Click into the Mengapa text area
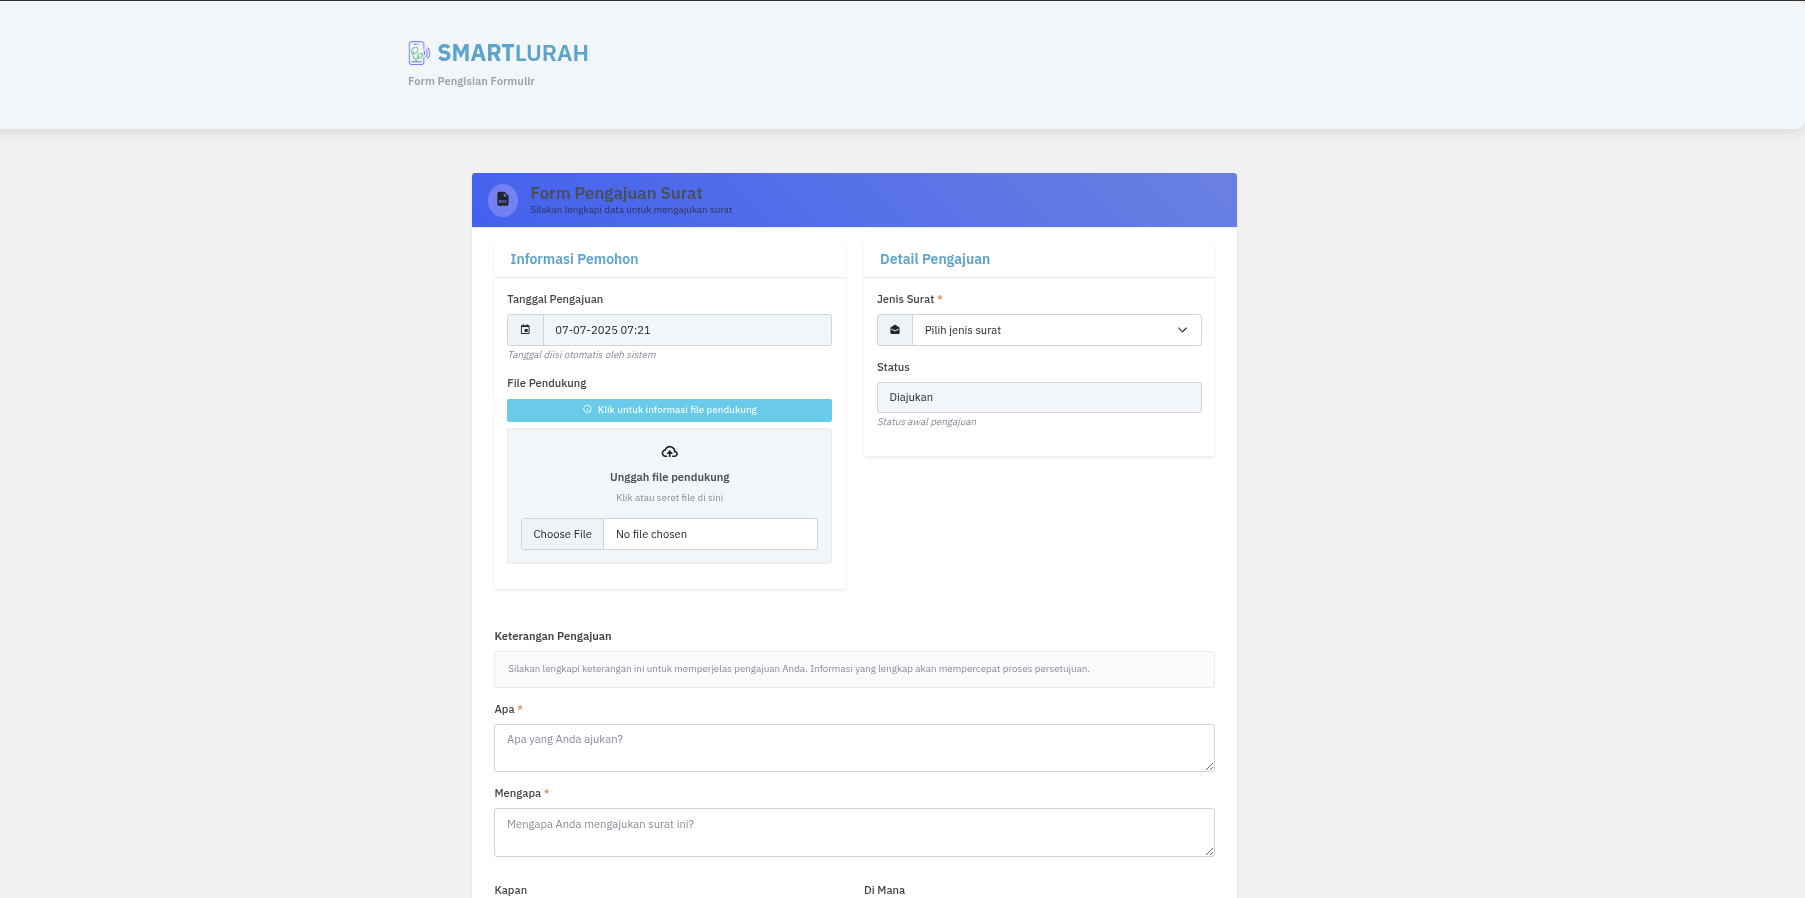The image size is (1805, 898). [853, 832]
